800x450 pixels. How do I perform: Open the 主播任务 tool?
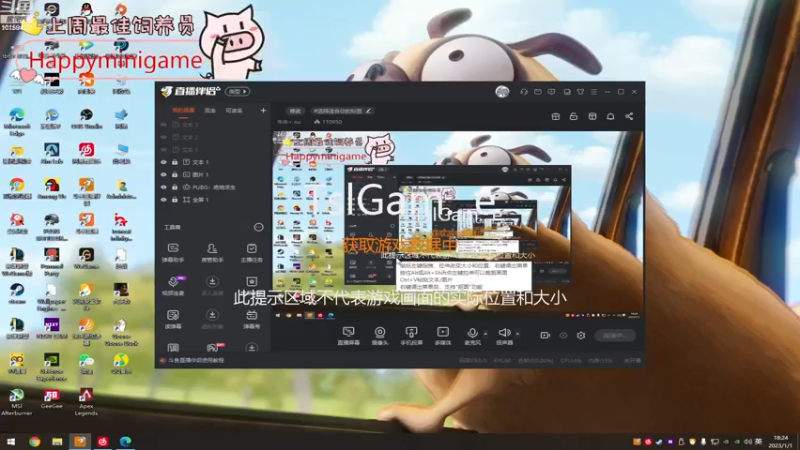point(252,253)
